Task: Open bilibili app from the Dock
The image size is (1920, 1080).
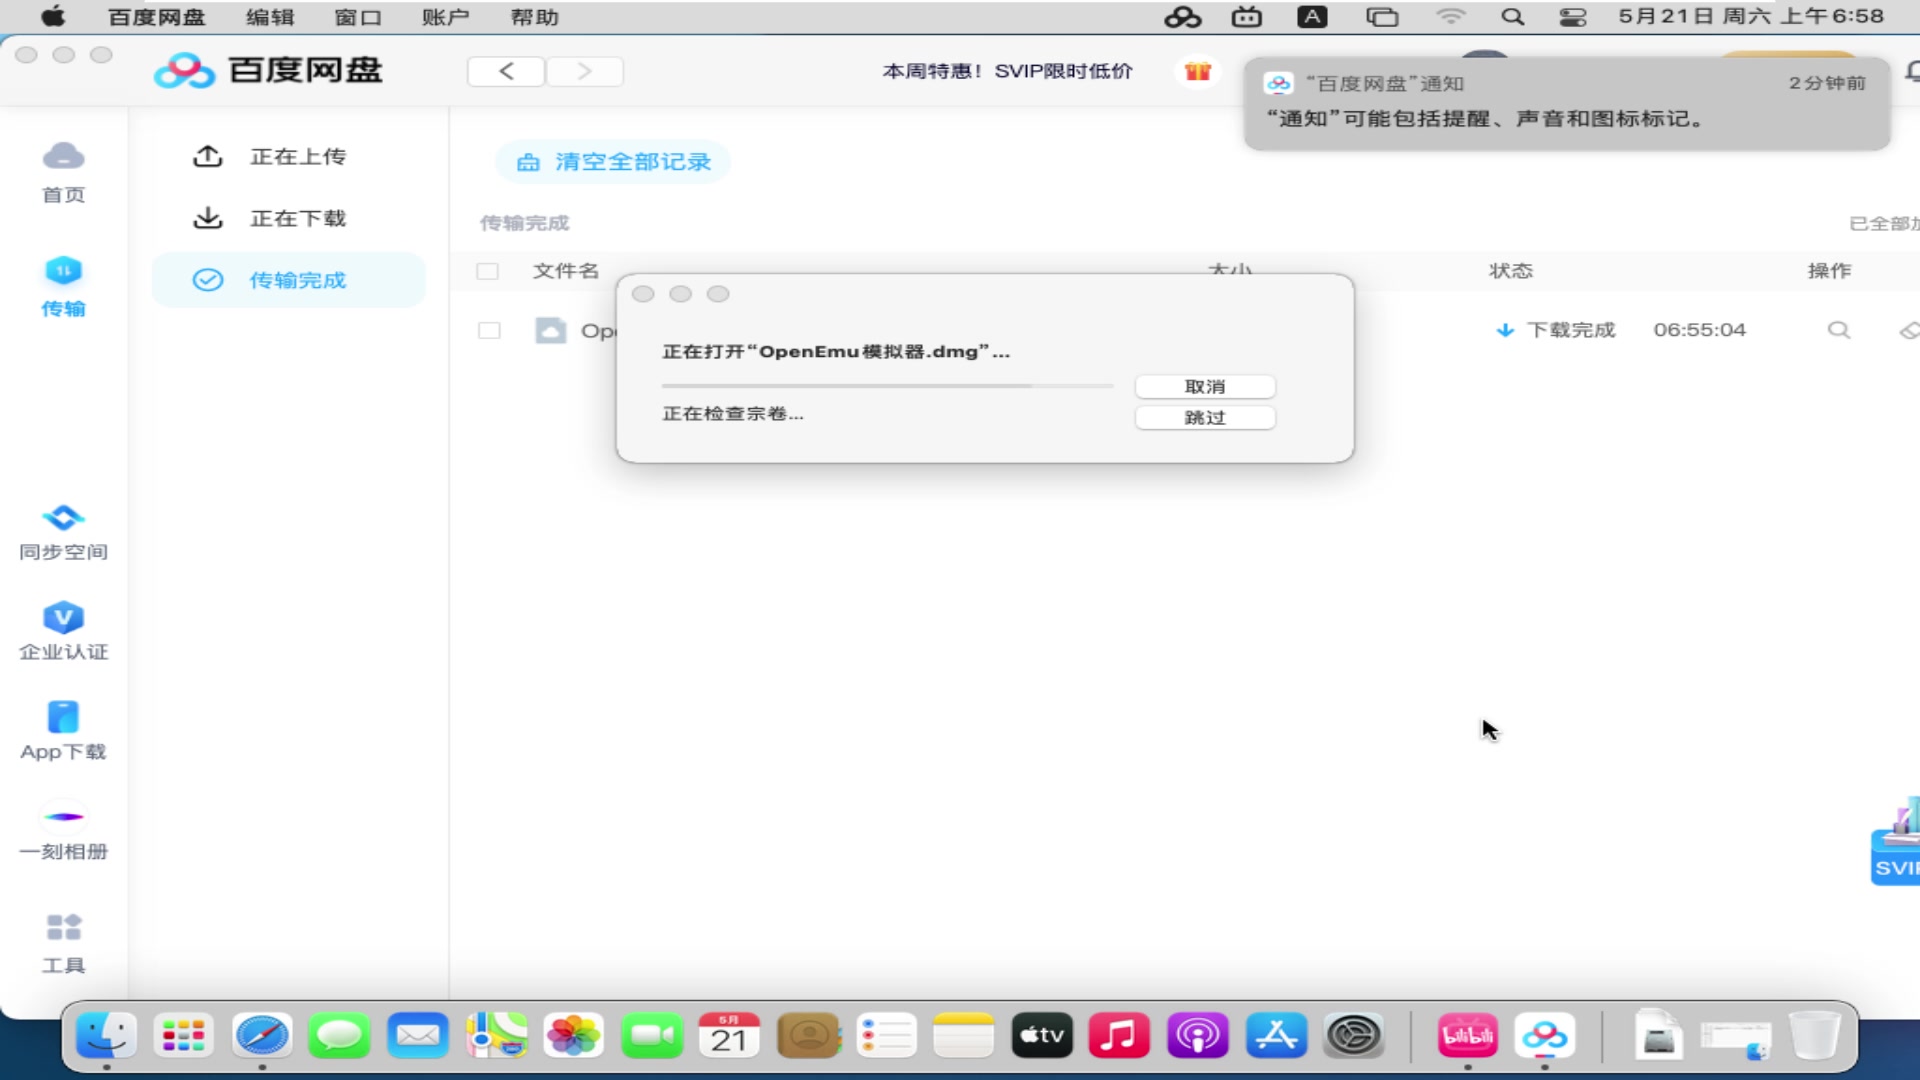Action: point(1467,1036)
